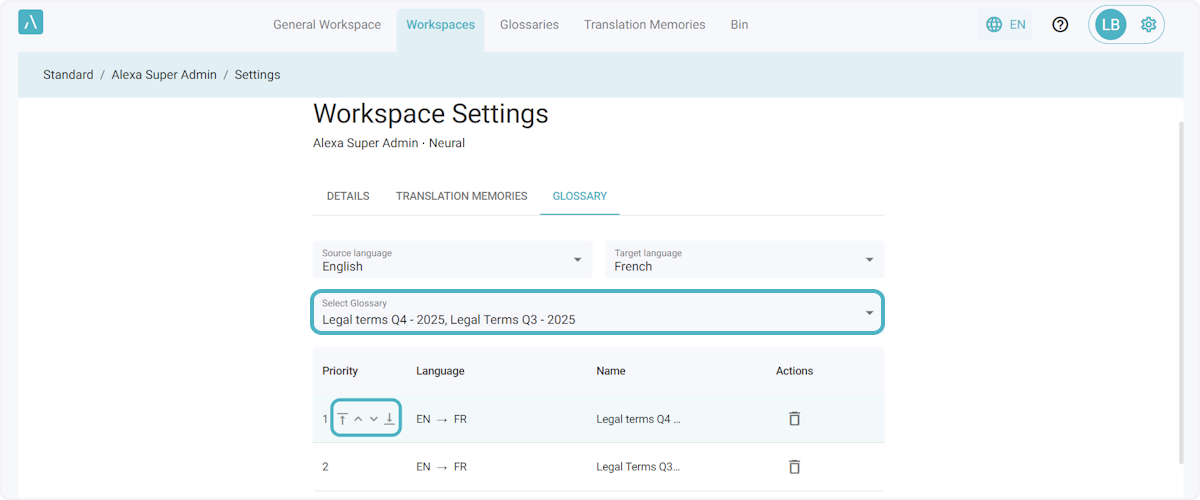Click the Alexa Super Admin breadcrumb

point(164,75)
